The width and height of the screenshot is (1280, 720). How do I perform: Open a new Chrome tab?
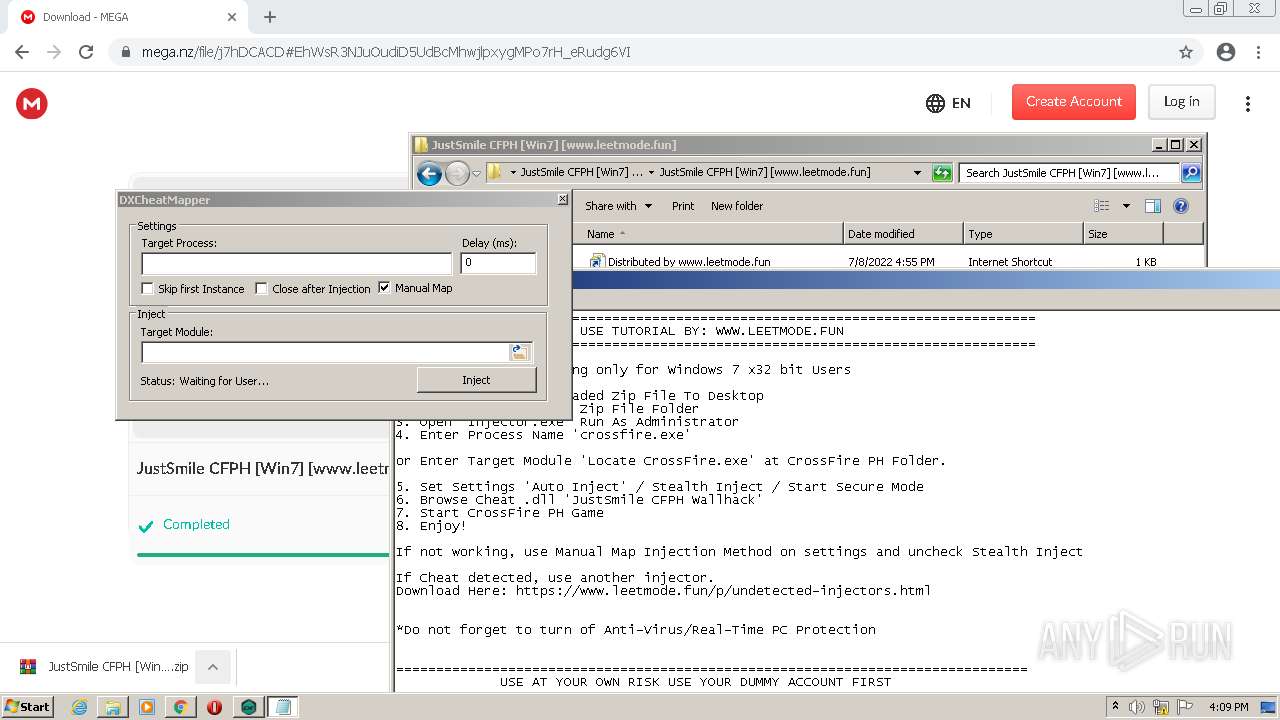point(270,17)
